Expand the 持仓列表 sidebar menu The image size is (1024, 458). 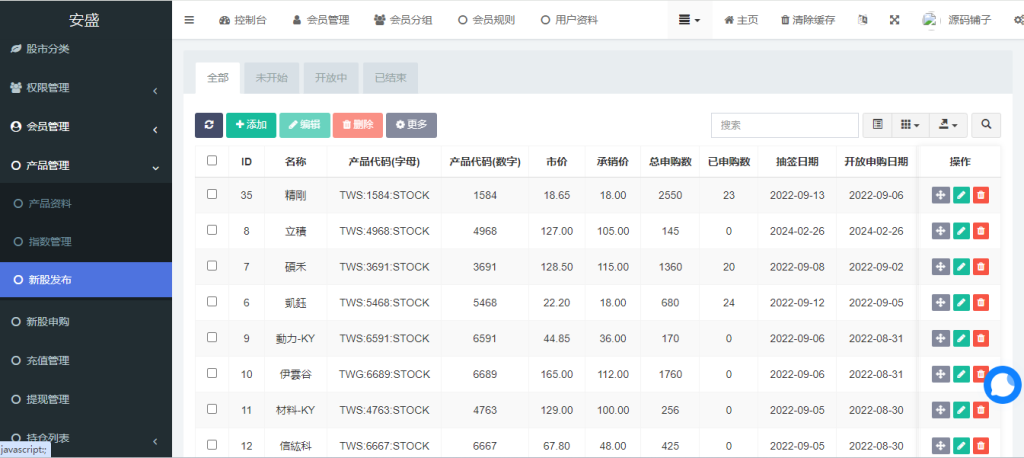86,438
